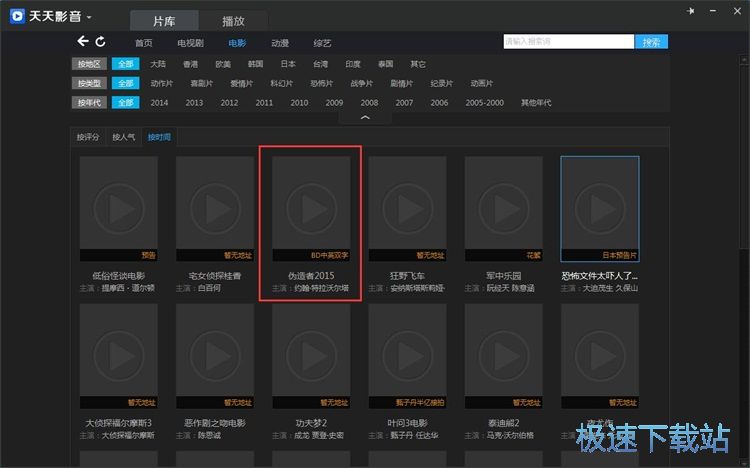
Task: Open the 低俗怪谈电影 movie poster
Action: coord(119,208)
